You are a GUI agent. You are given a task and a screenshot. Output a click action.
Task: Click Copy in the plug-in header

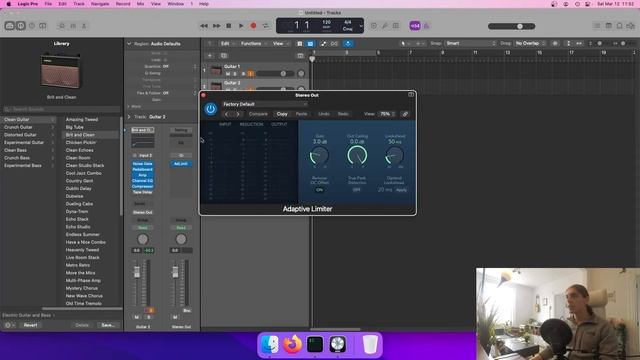282,114
